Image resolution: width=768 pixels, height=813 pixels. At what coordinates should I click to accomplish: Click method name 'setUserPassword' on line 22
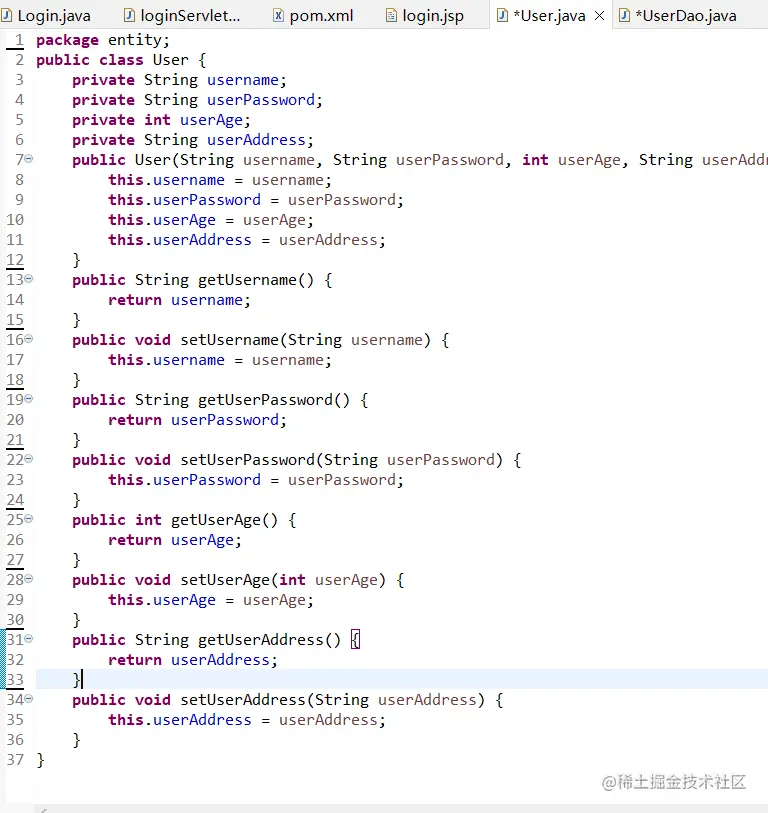tap(247, 460)
